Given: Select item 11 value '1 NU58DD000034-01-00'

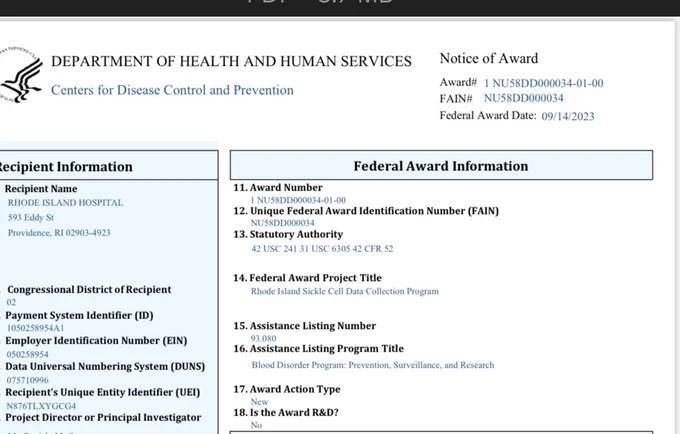Looking at the screenshot, I should [x=298, y=200].
